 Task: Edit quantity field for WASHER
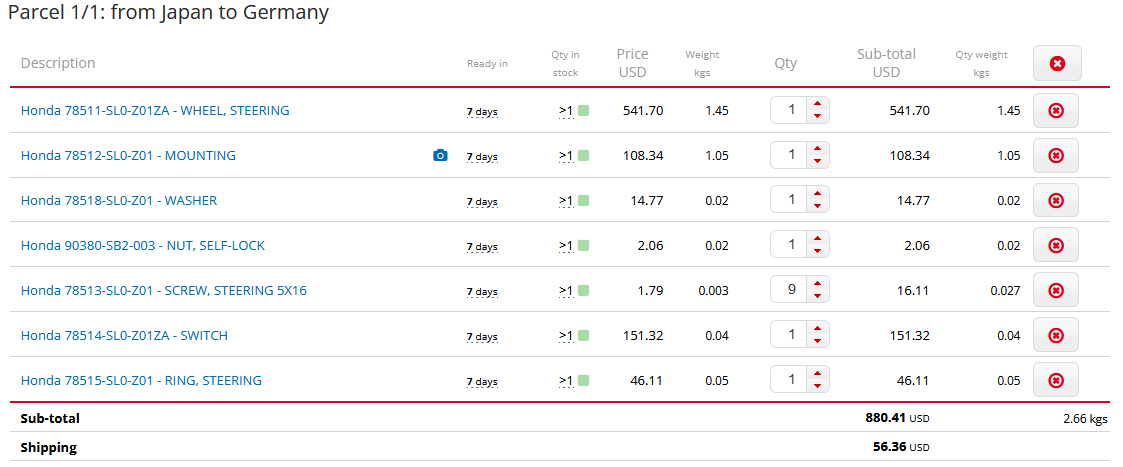(x=789, y=201)
